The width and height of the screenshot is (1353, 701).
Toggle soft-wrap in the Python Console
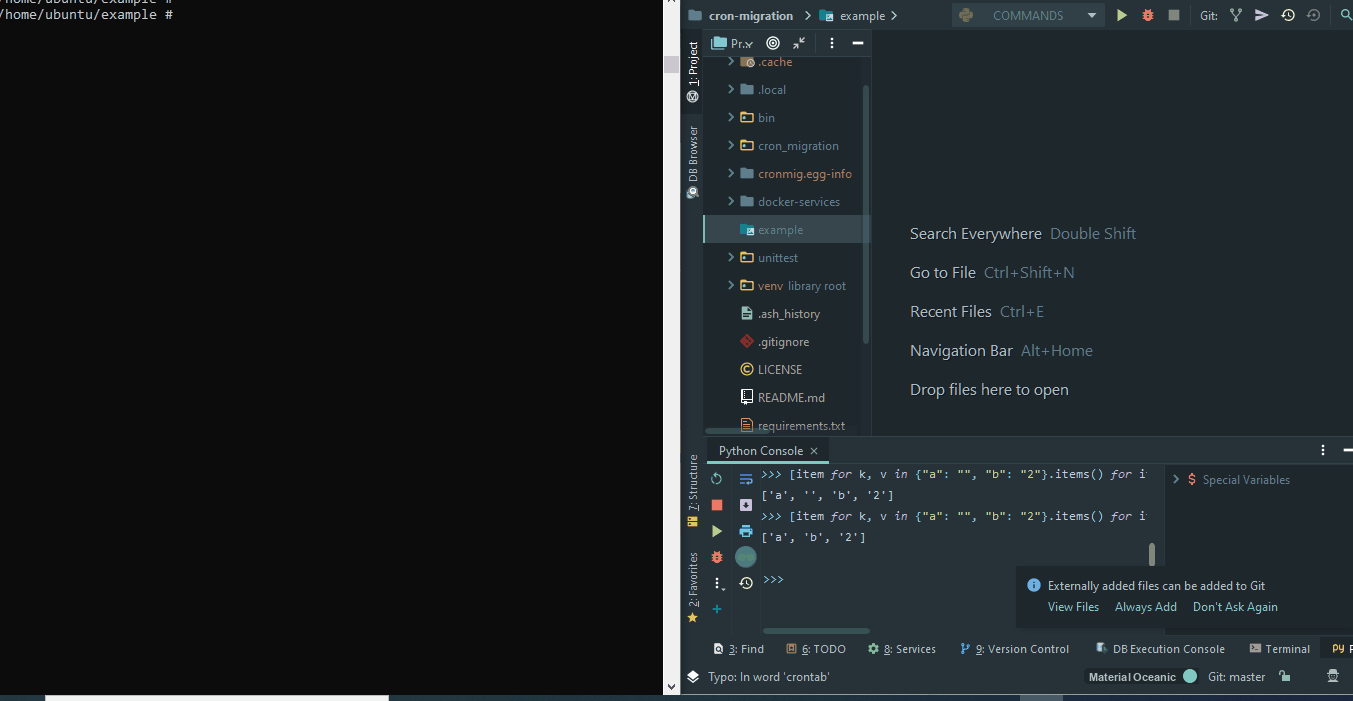746,479
